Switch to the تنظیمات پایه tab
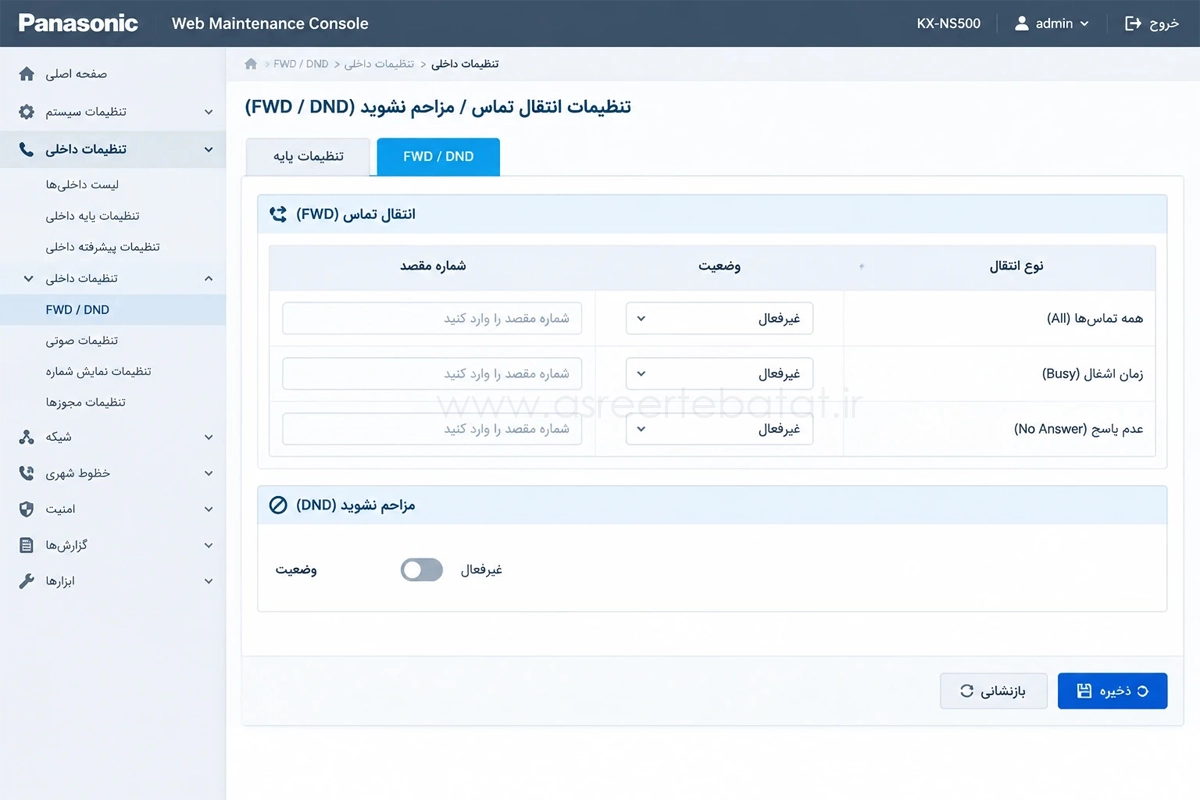The image size is (1200, 800). click(x=308, y=157)
